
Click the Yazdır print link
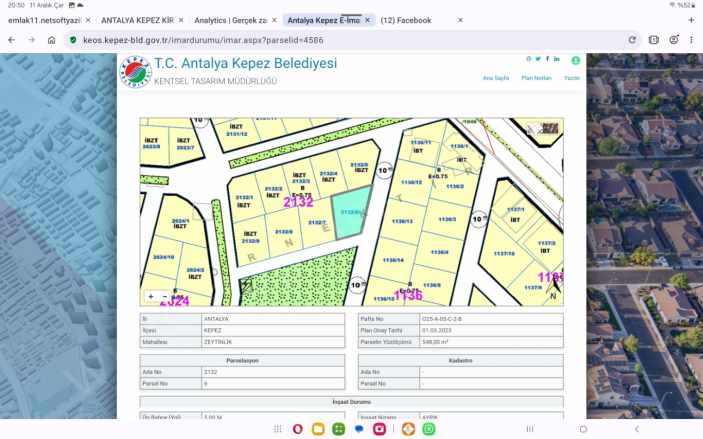pyautogui.click(x=572, y=77)
